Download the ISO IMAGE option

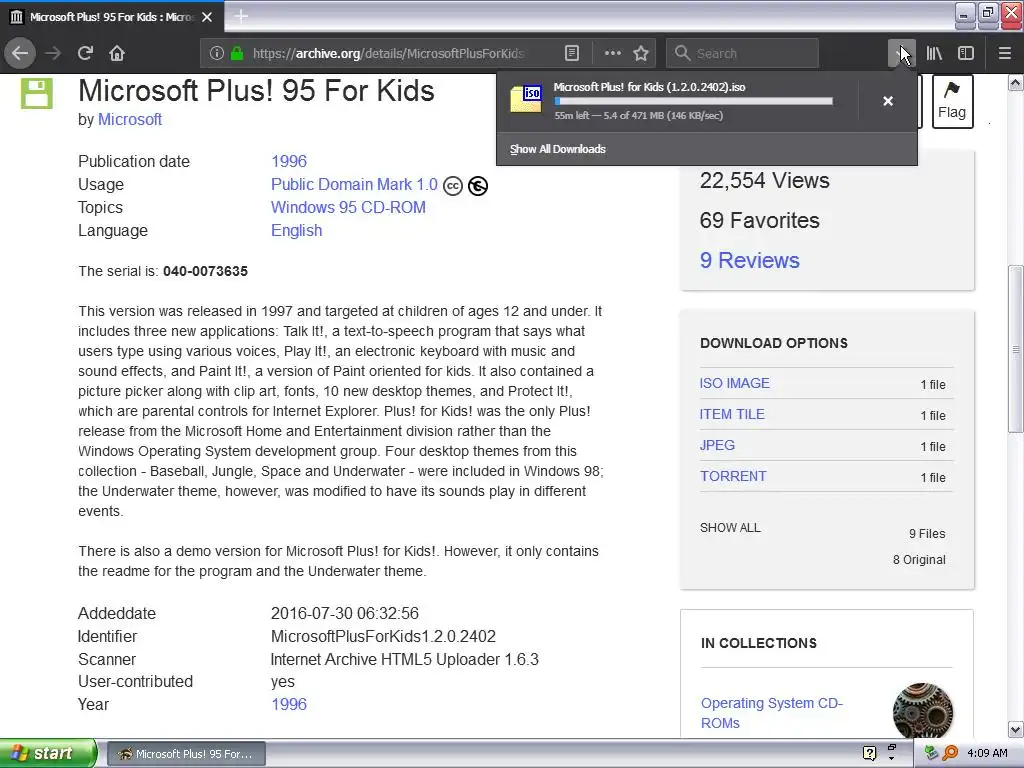tap(735, 383)
